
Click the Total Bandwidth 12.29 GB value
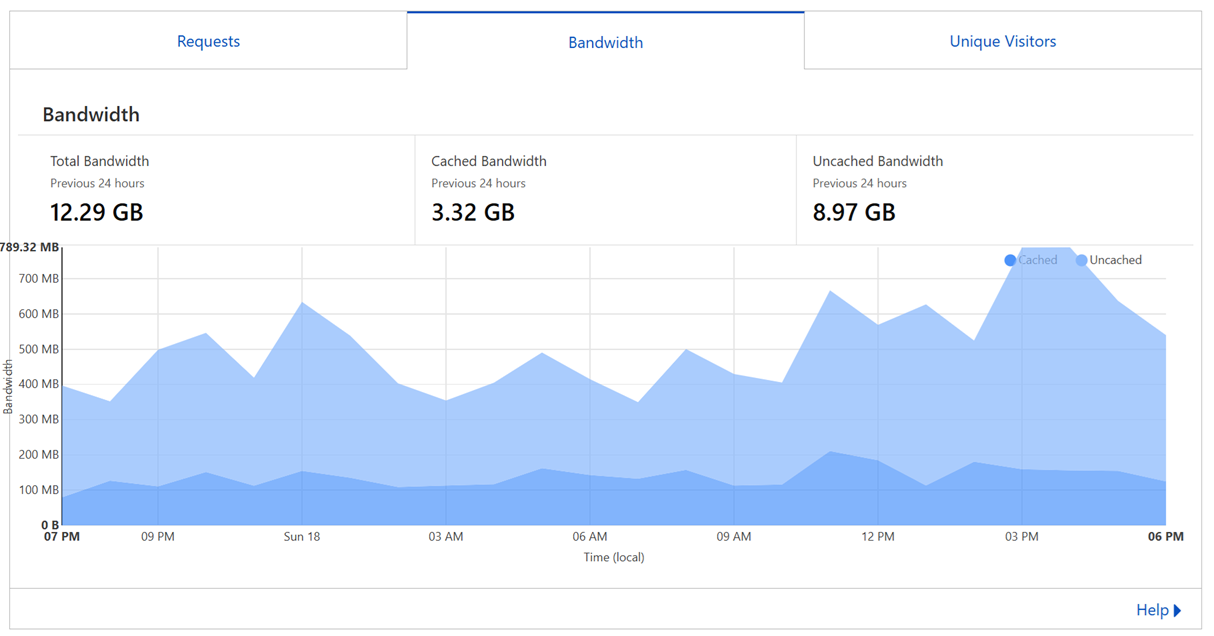coord(97,212)
